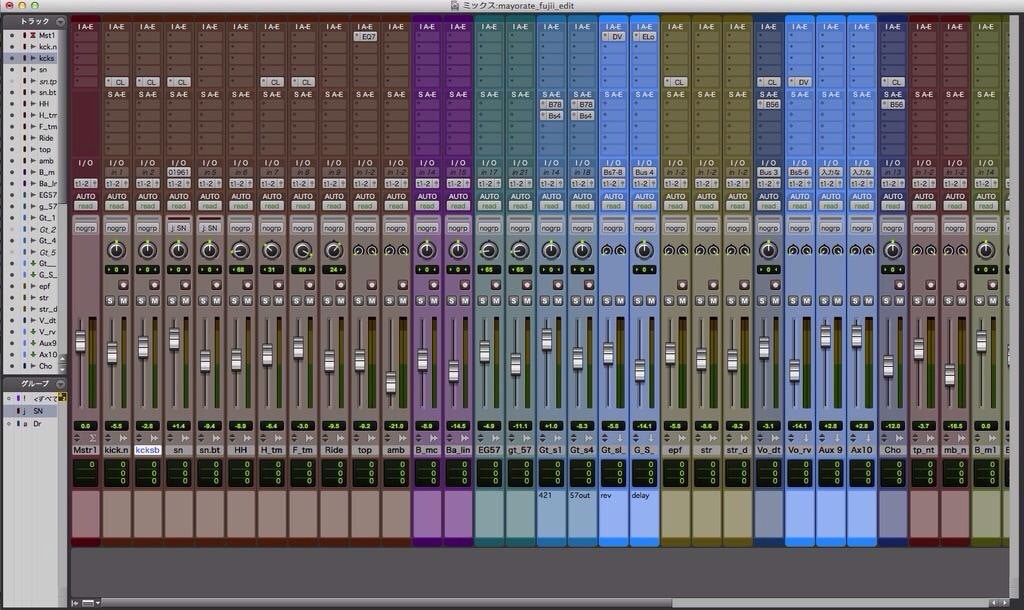This screenshot has width=1024, height=610.
Task: Open automation mode selector on Mstr1
Action: tap(85, 206)
